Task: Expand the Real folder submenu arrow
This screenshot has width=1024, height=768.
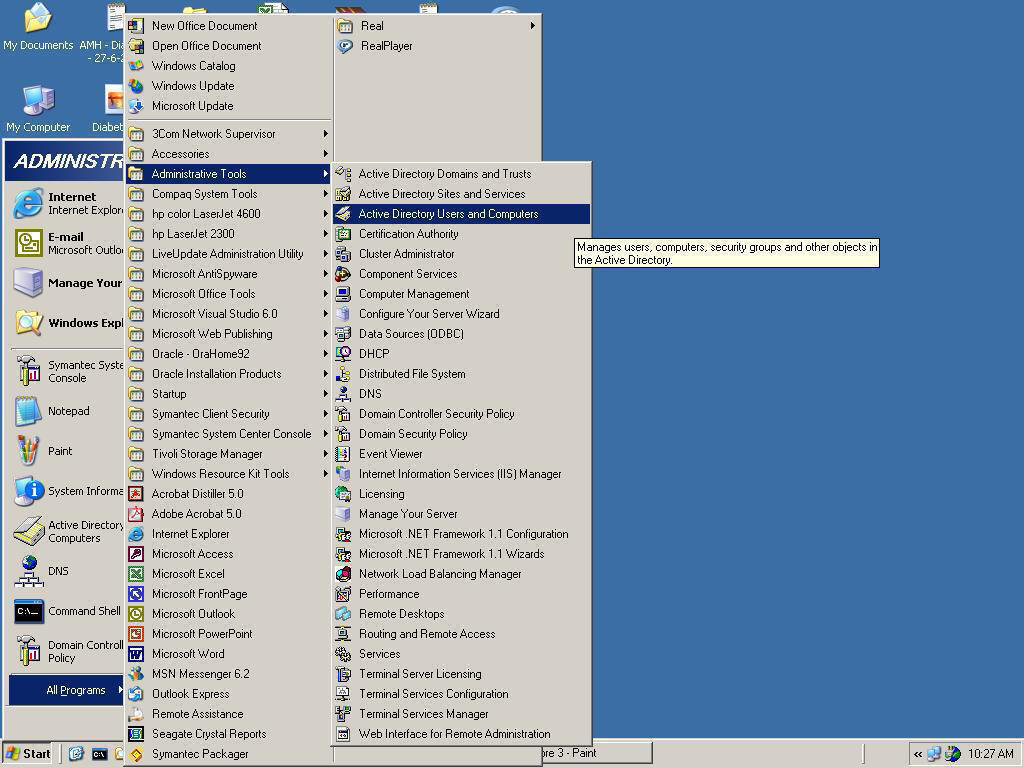Action: click(x=533, y=26)
